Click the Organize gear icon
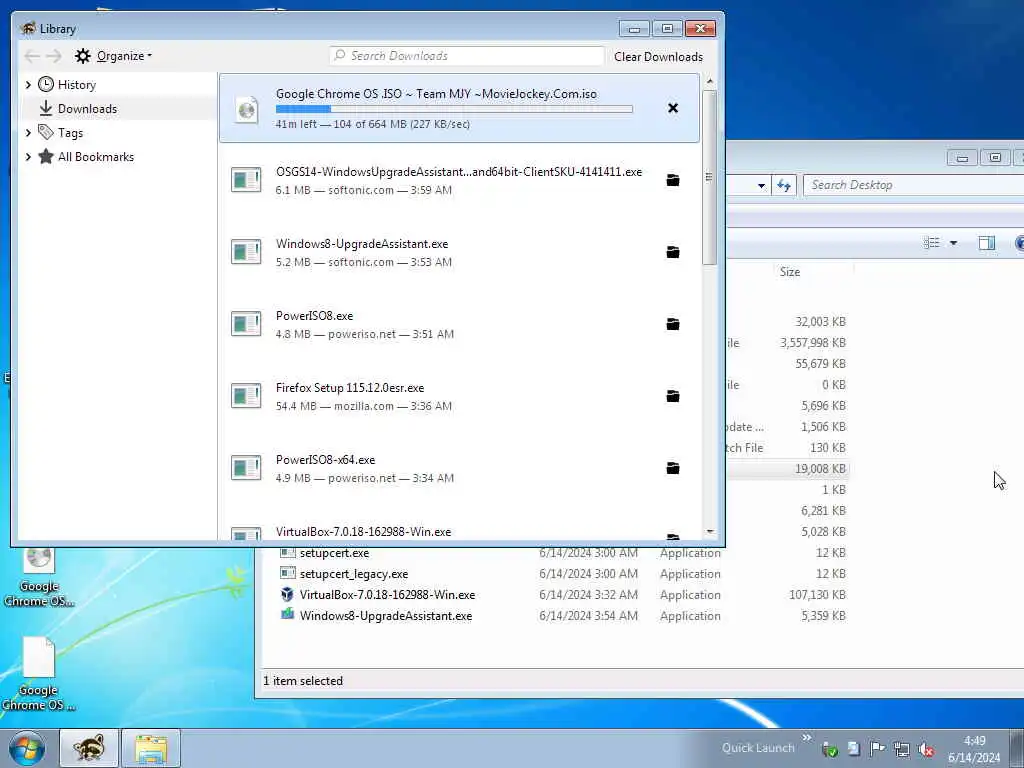 point(82,56)
